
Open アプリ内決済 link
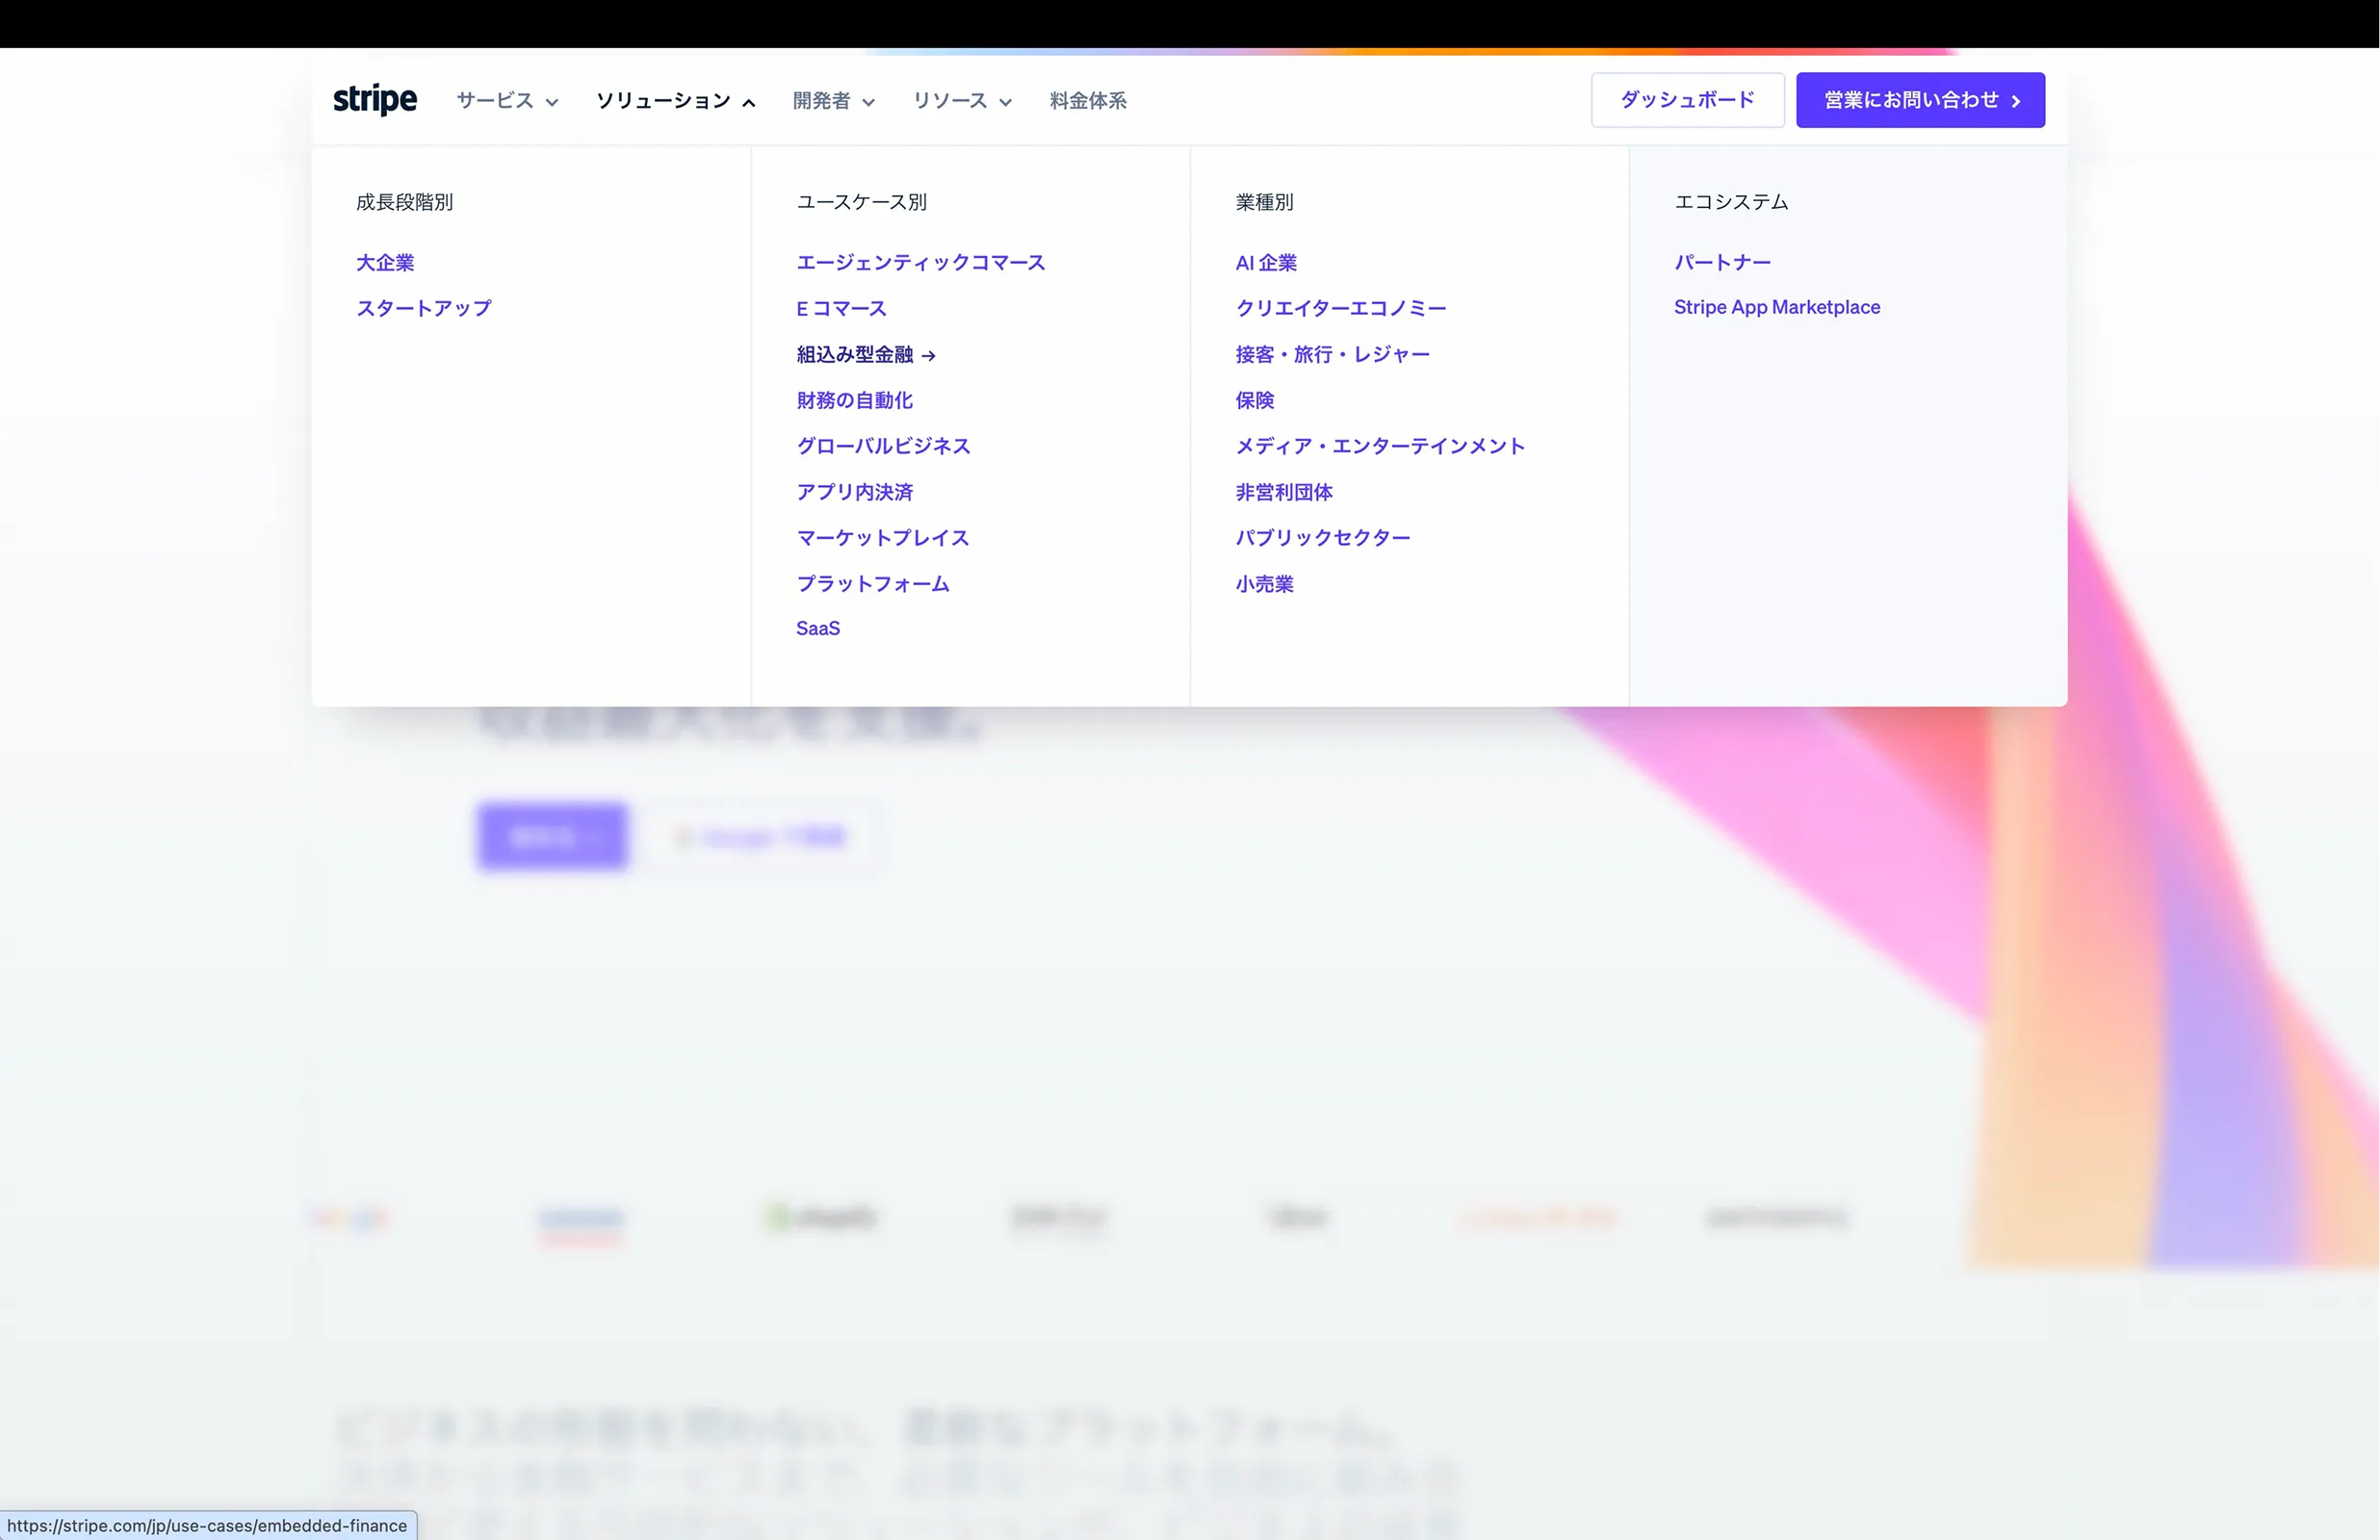[x=854, y=492]
